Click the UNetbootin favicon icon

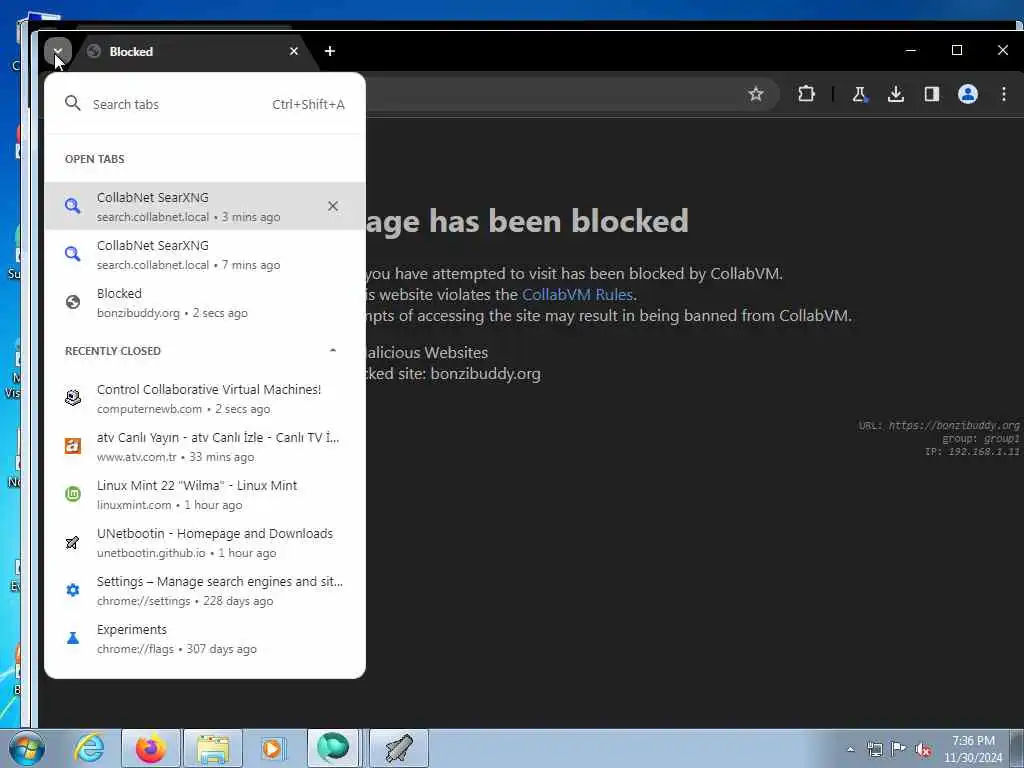click(x=72, y=542)
